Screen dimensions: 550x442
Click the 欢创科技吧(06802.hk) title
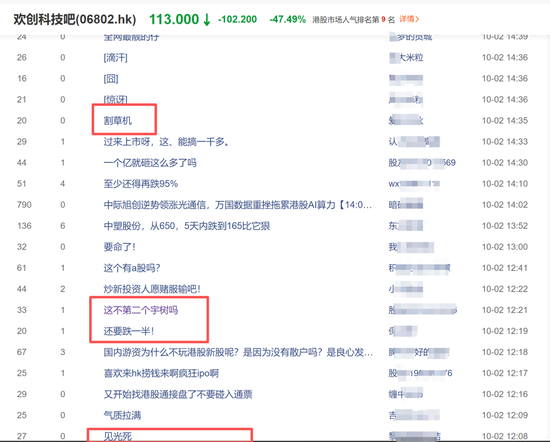tap(75, 19)
